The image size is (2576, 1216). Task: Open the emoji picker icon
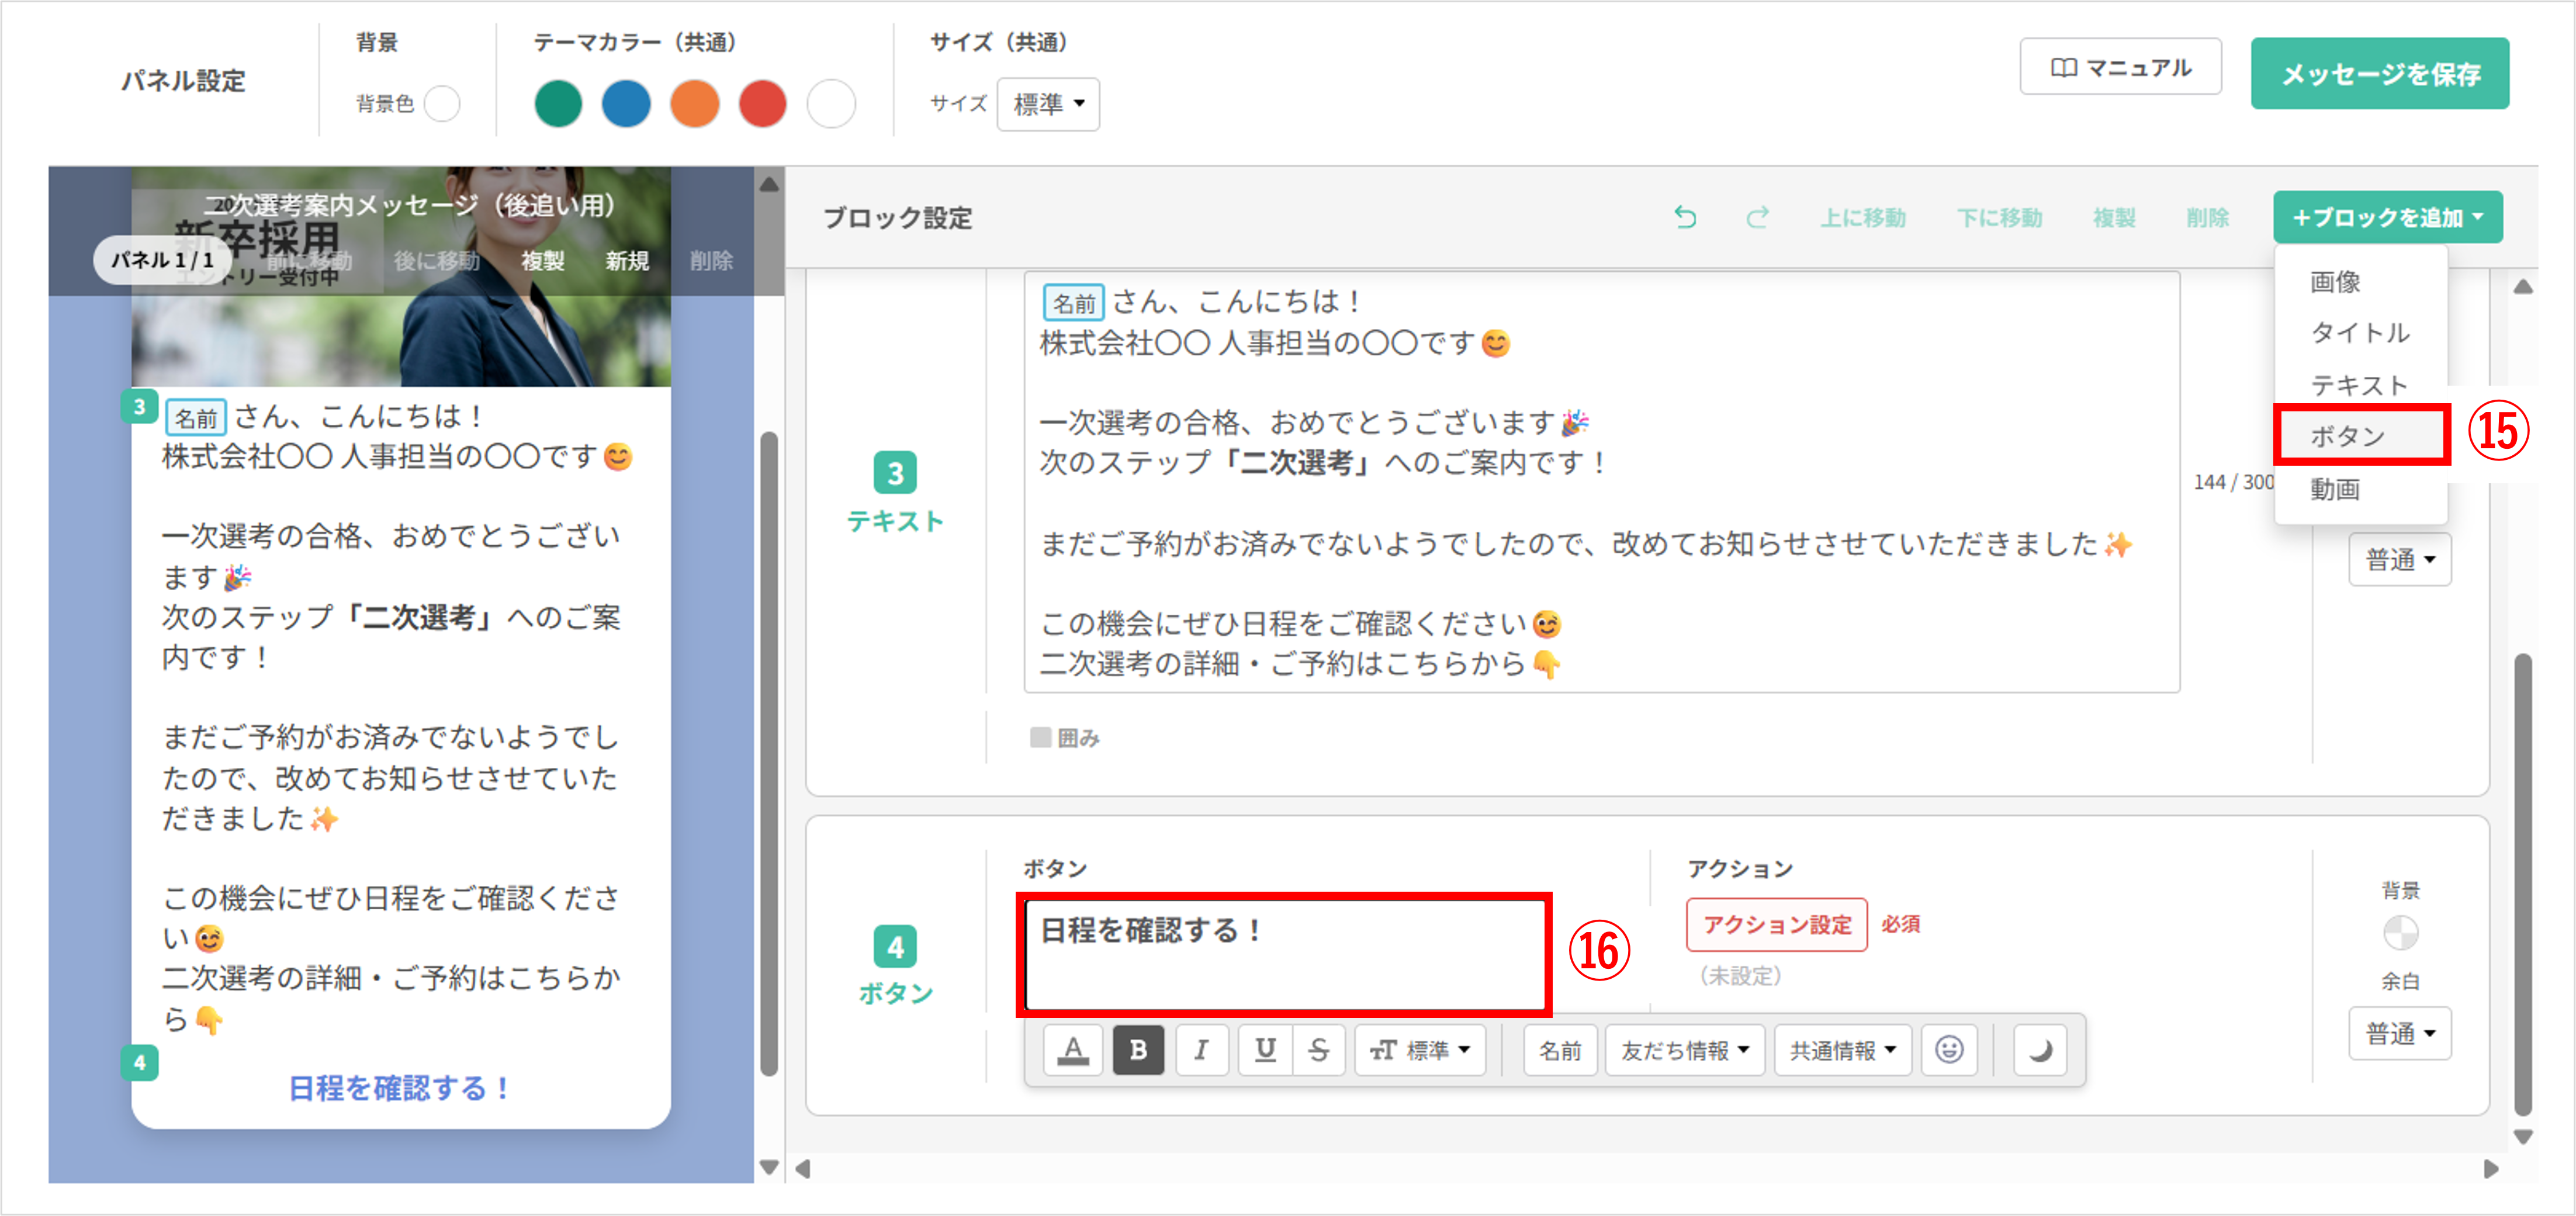pos(1949,1049)
